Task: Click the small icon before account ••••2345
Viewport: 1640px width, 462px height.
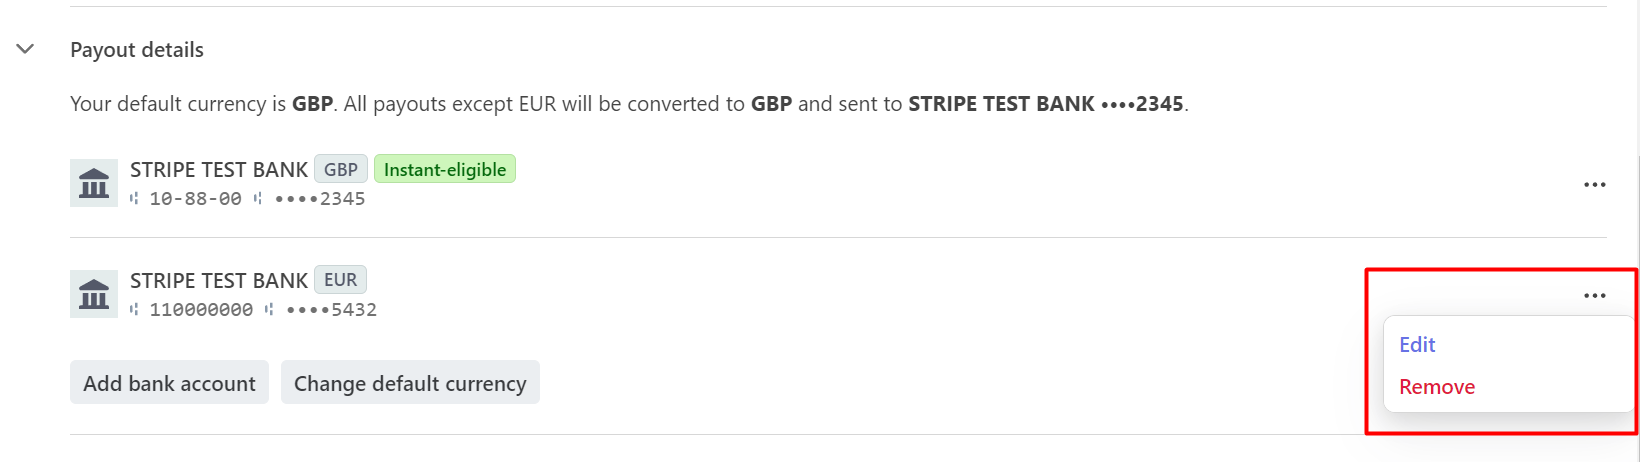Action: click(x=258, y=199)
